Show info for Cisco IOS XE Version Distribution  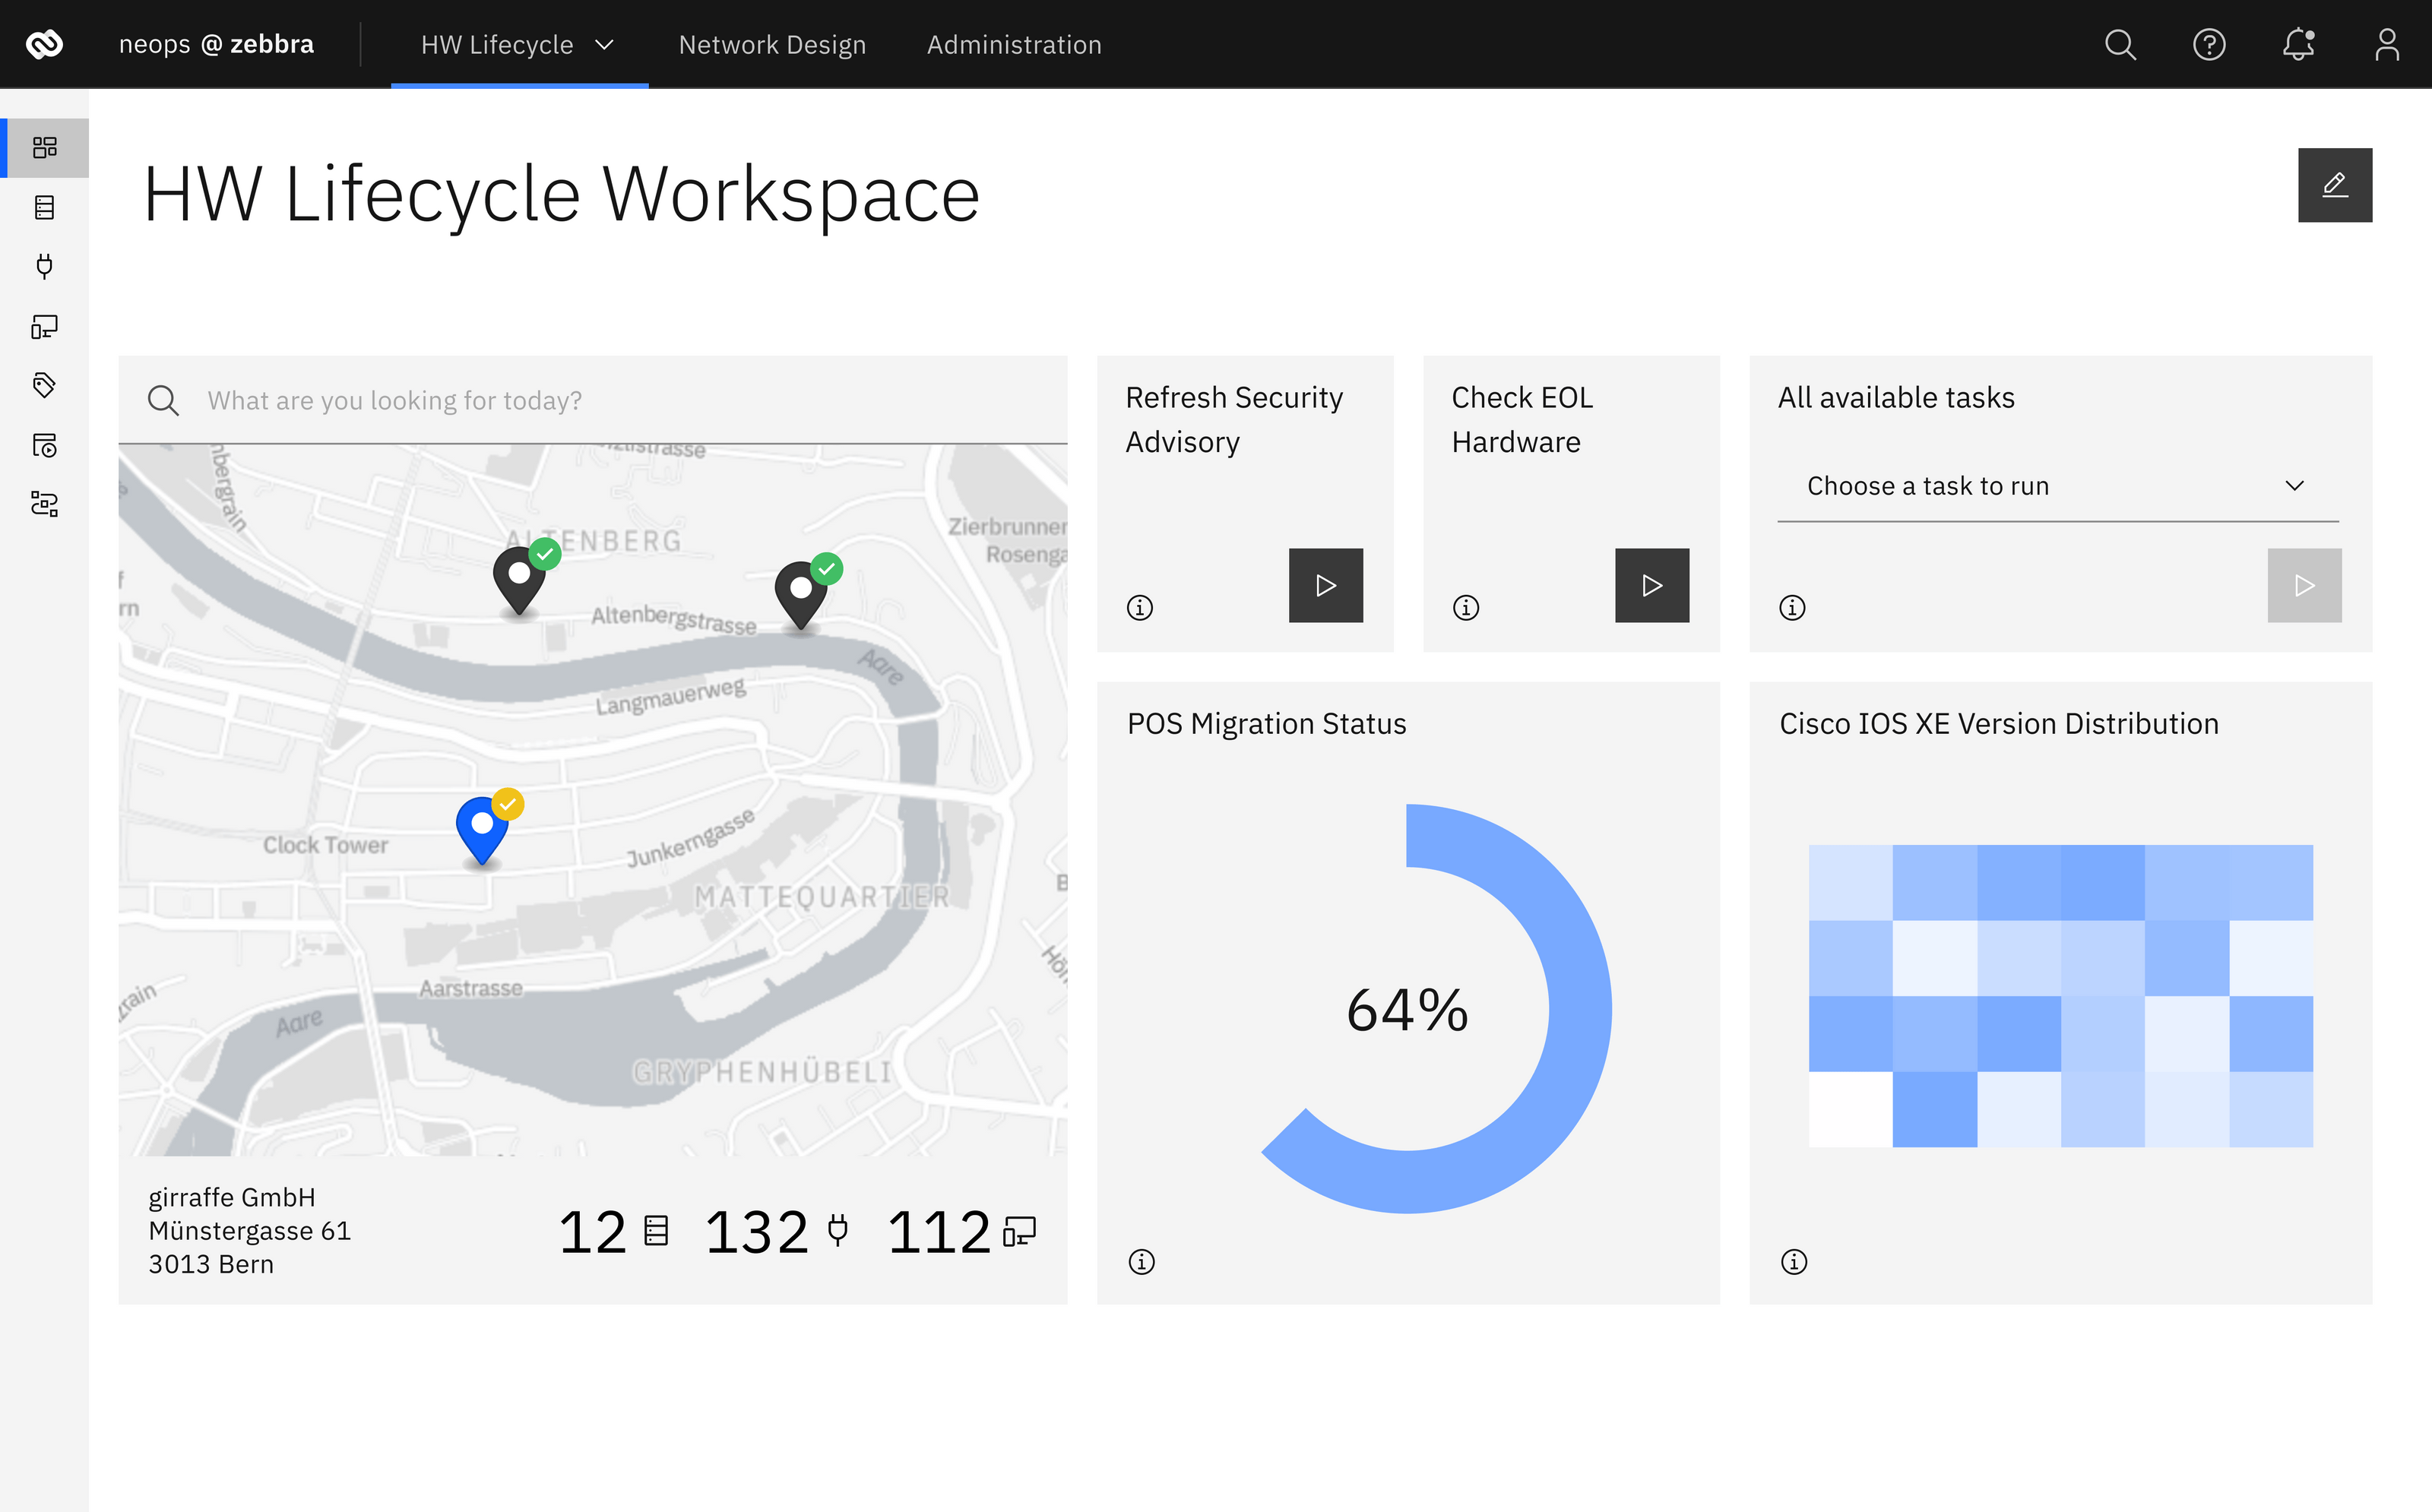click(1794, 1261)
